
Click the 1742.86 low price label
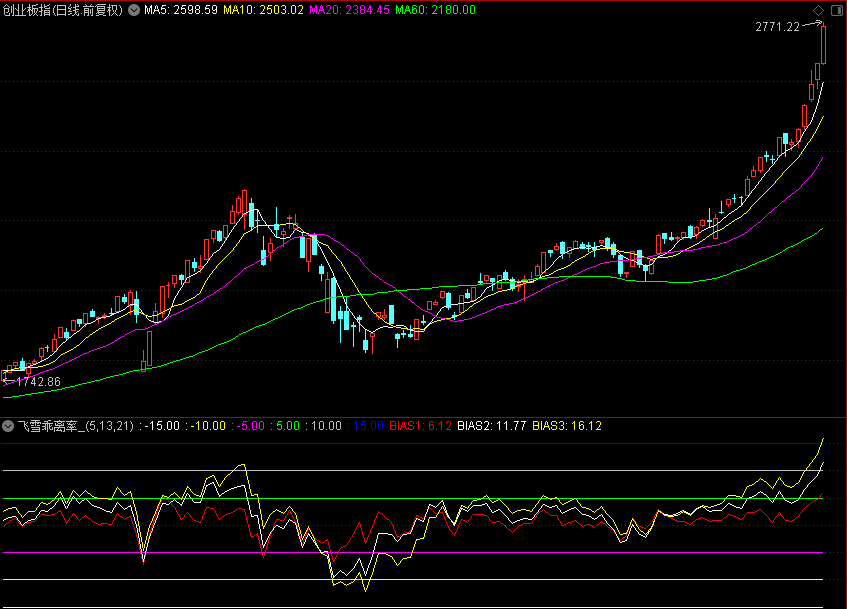(x=38, y=382)
